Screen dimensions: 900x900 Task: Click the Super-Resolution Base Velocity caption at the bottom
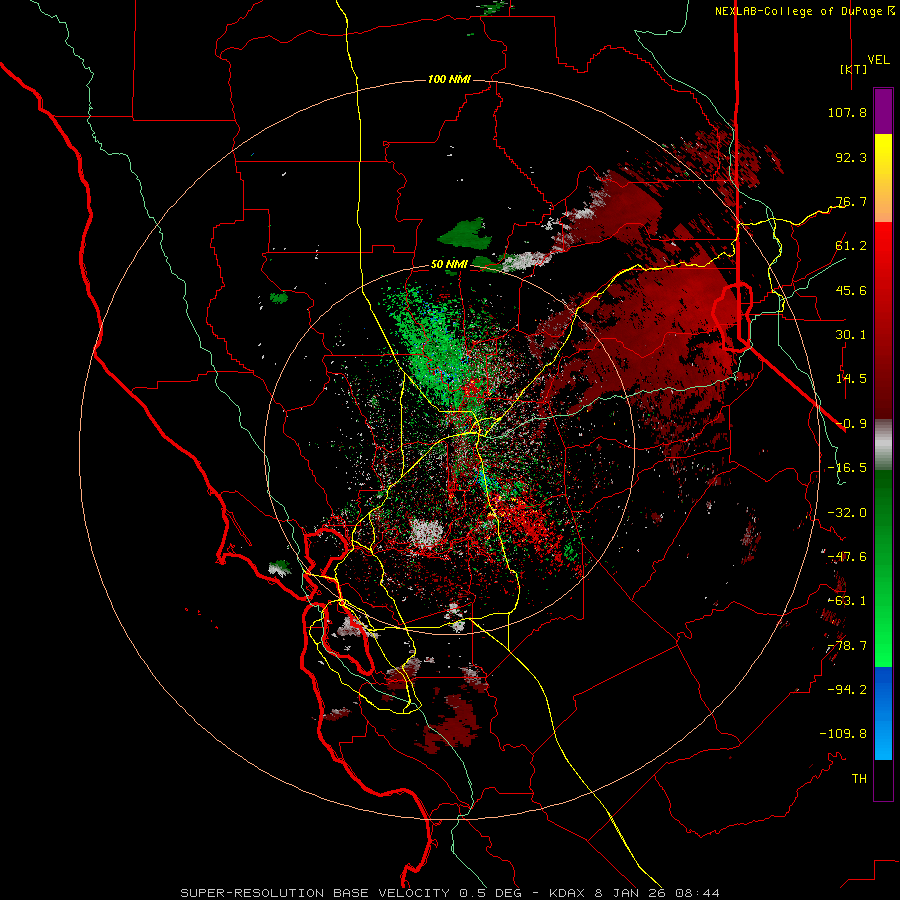pyautogui.click(x=449, y=893)
